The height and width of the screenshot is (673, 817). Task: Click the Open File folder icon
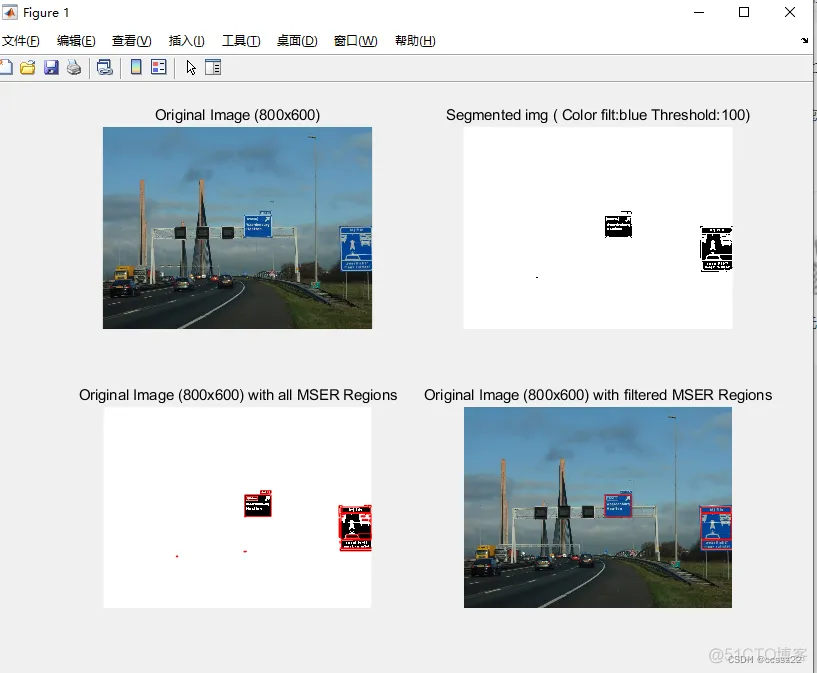pyautogui.click(x=28, y=67)
